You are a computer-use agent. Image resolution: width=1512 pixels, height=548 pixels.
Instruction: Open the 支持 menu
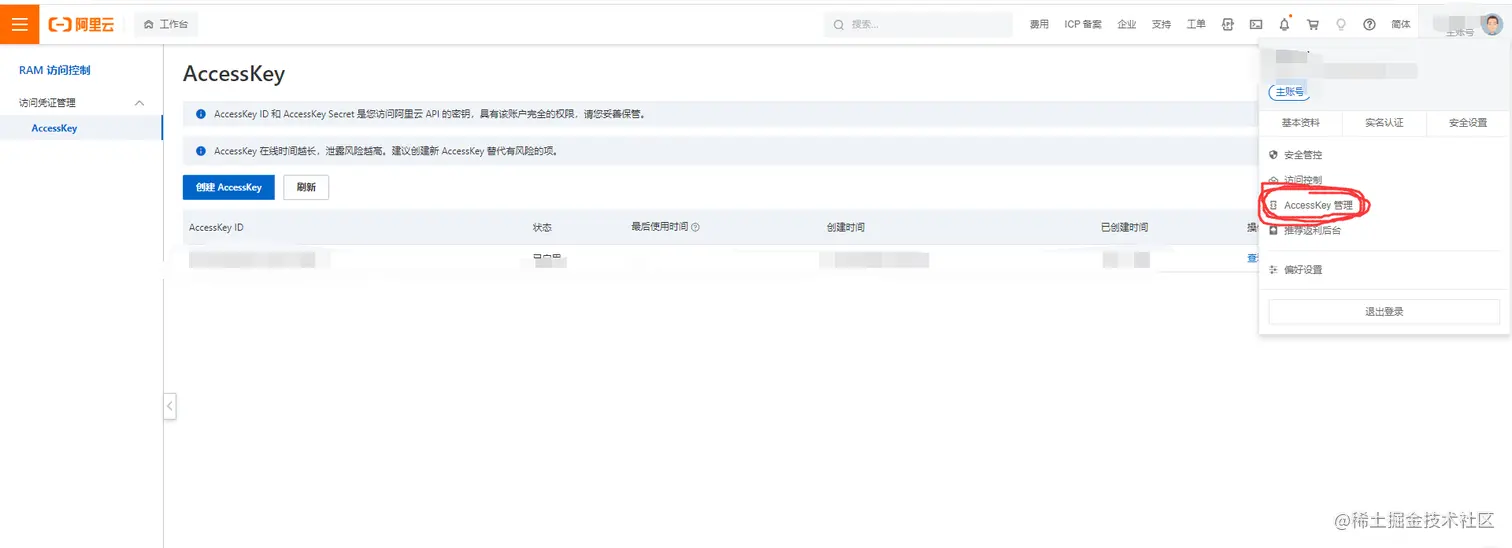pyautogui.click(x=1161, y=24)
